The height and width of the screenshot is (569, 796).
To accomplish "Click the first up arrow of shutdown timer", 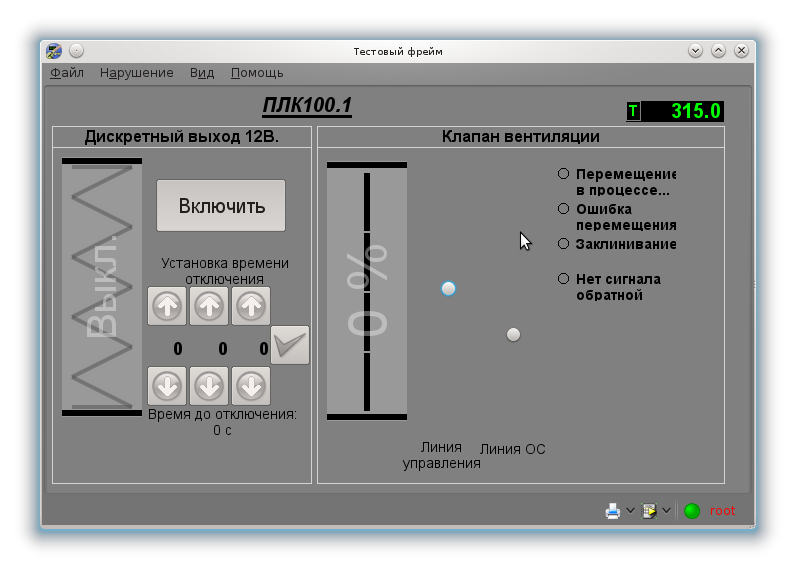I will pos(167,306).
